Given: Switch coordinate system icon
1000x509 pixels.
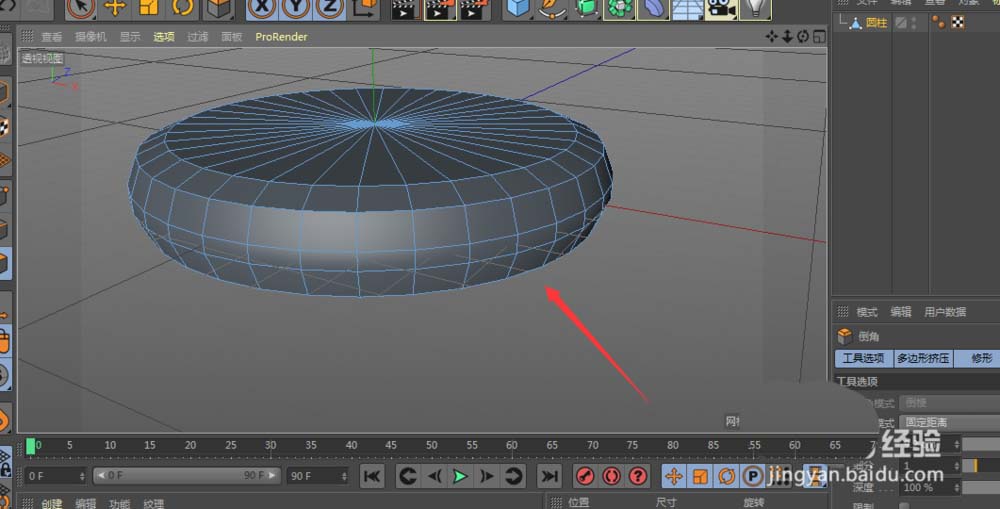Looking at the screenshot, I should pyautogui.click(x=364, y=8).
